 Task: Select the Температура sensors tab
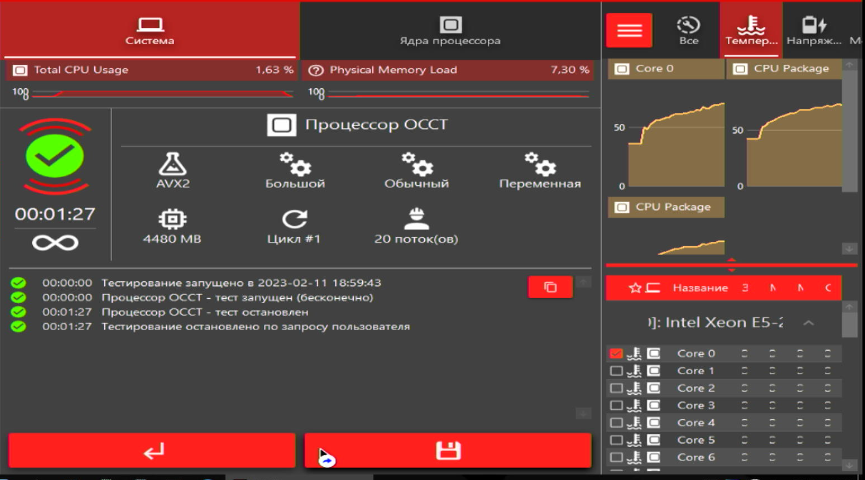click(751, 30)
